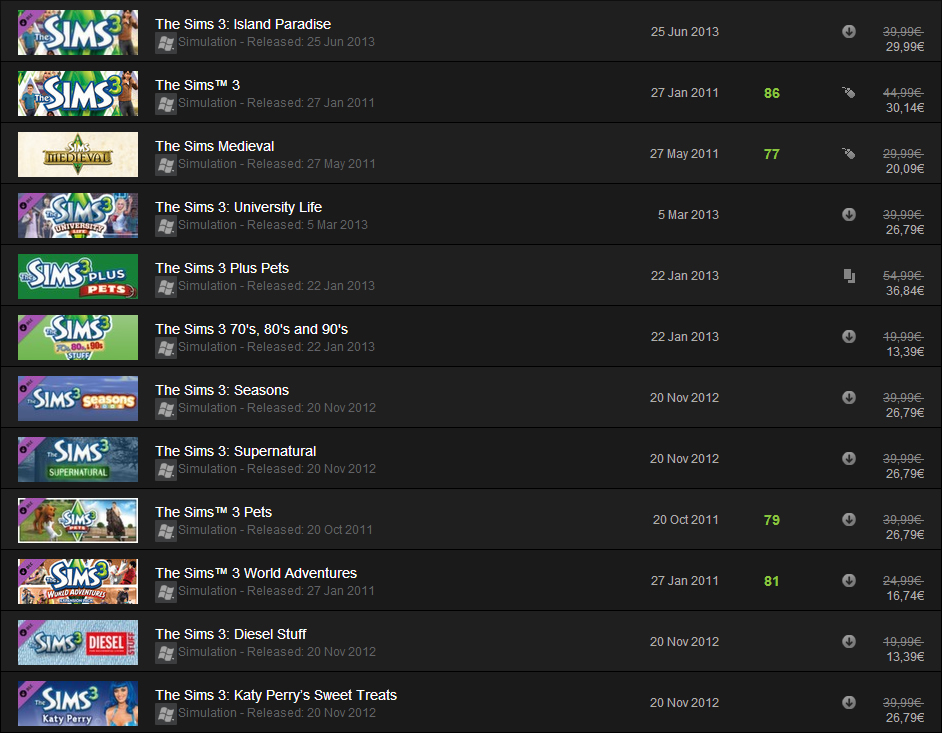Click the mouse icon in The Sims Medieval row
Image resolution: width=942 pixels, height=733 pixels.
tap(848, 153)
